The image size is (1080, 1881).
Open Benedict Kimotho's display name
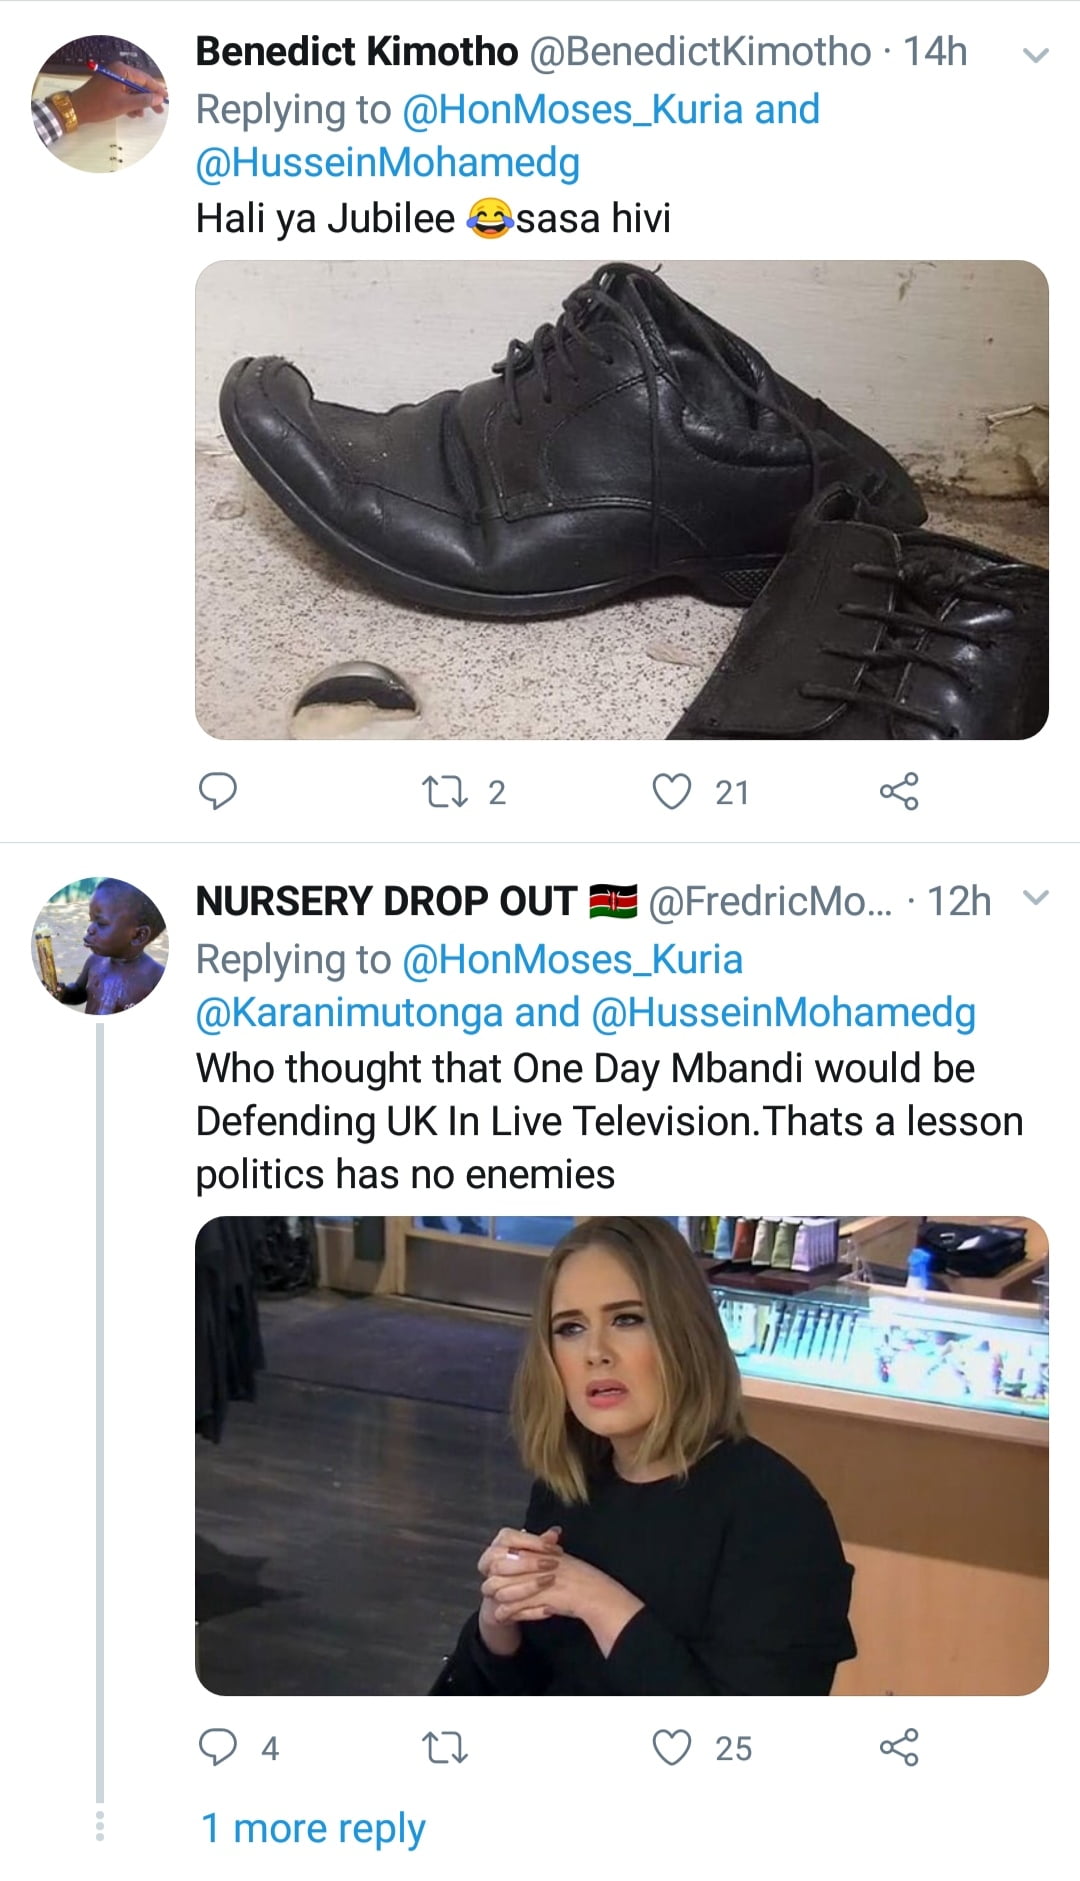point(357,52)
